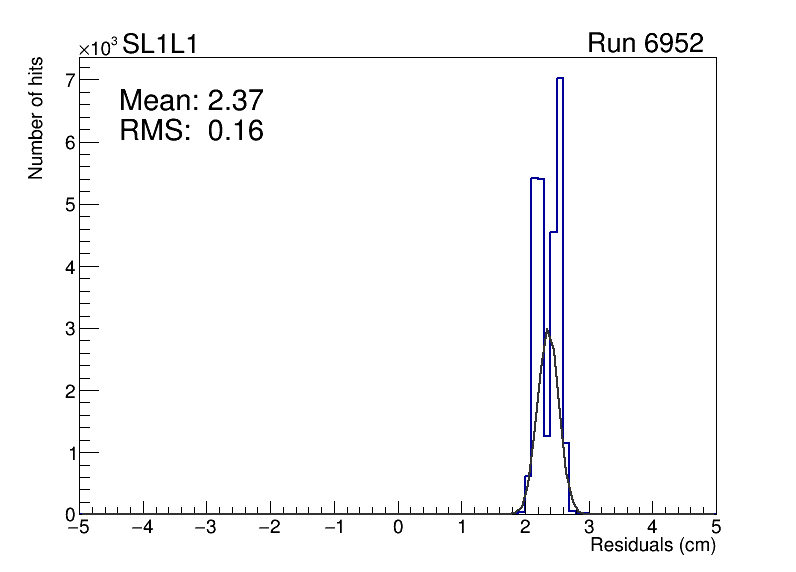
Task: Click the x-axis tick label 4
Action: pyautogui.click(x=653, y=527)
